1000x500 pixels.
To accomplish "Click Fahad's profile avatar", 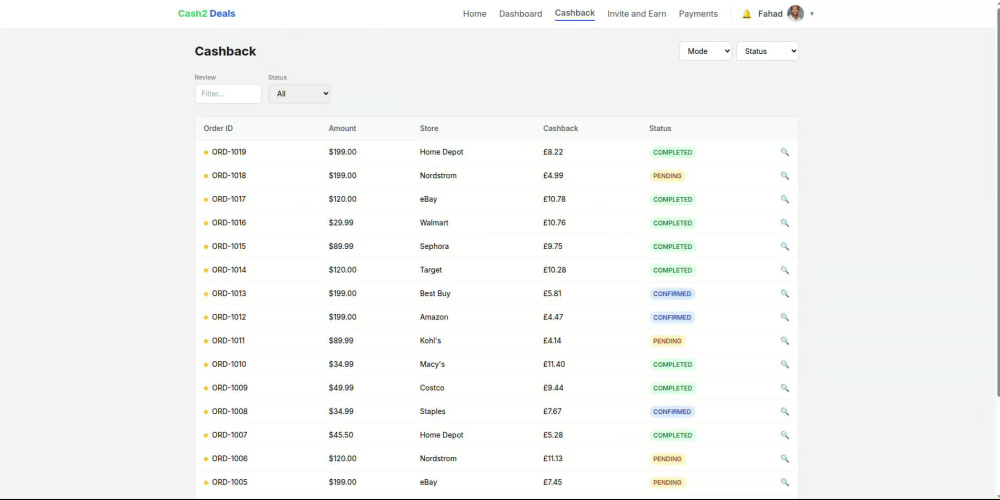I will (x=795, y=13).
